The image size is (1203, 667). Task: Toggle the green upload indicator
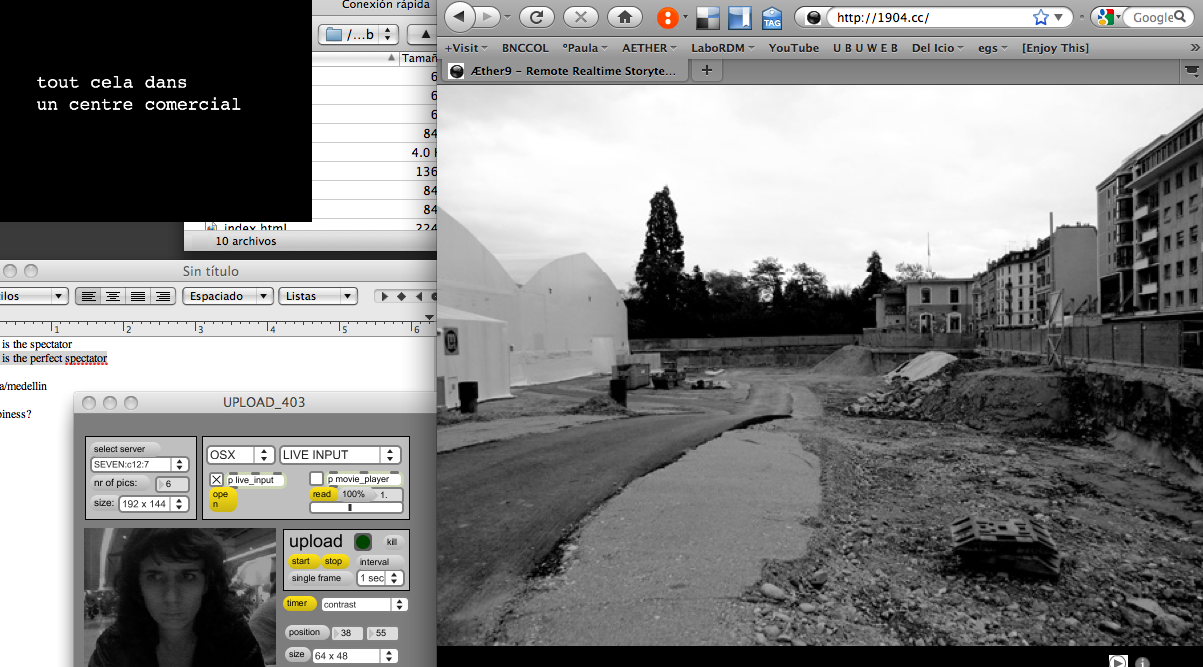click(363, 542)
